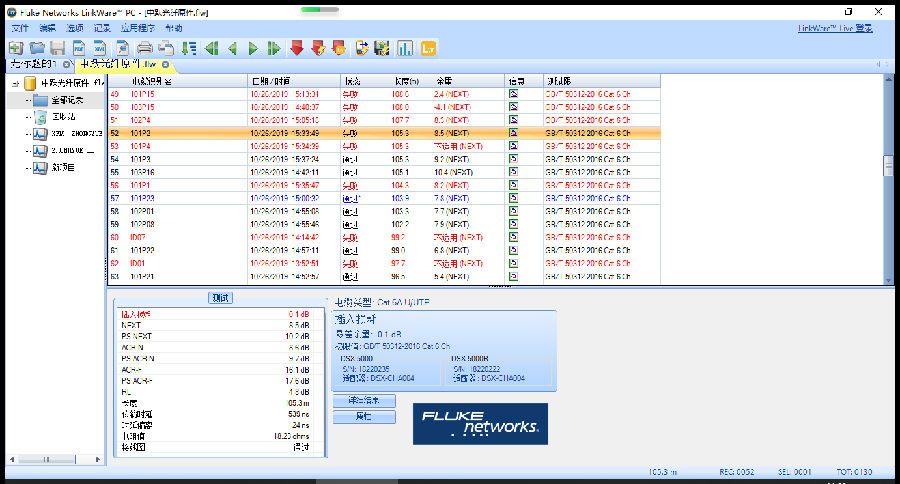
Task: Click the red arrow LinkWare Live import icon
Action: [339, 49]
